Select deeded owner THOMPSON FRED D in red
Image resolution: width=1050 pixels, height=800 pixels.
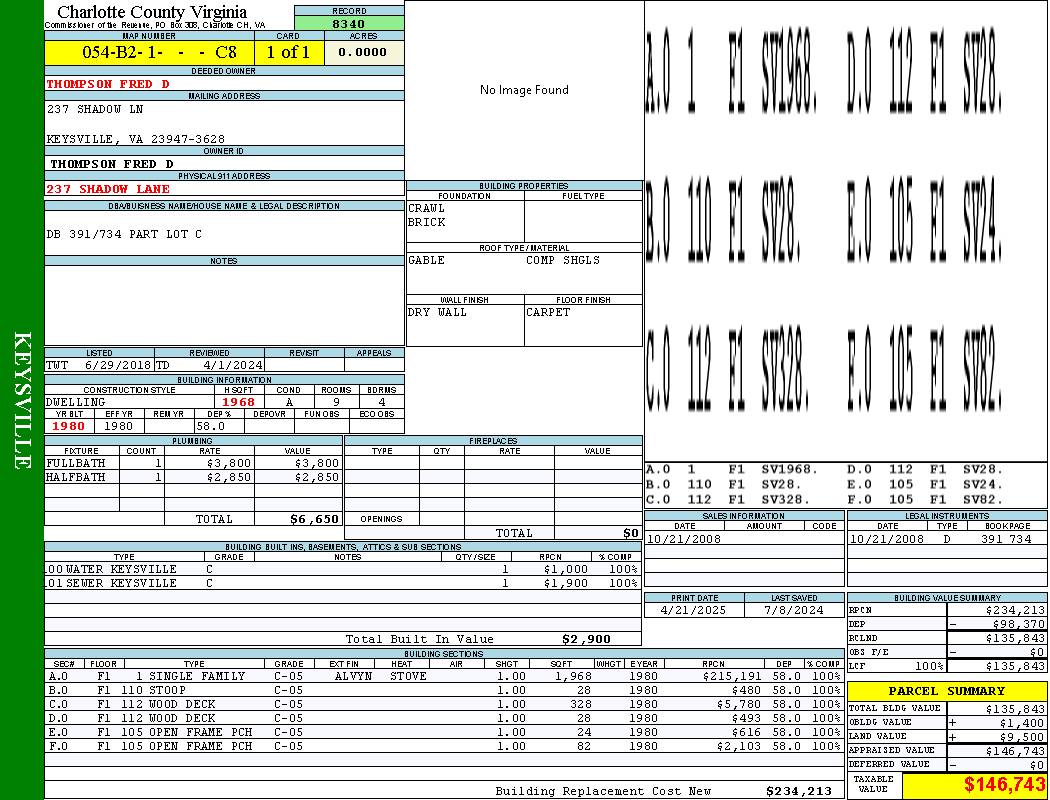click(108, 84)
